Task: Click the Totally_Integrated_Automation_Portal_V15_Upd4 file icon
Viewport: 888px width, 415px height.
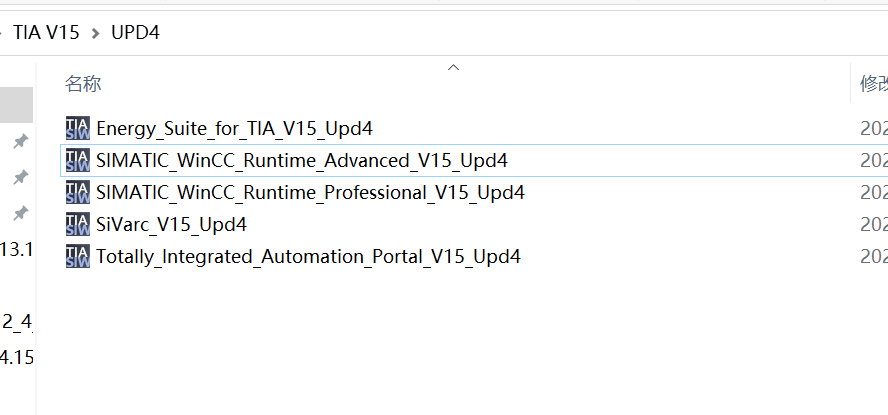Action: tap(77, 256)
